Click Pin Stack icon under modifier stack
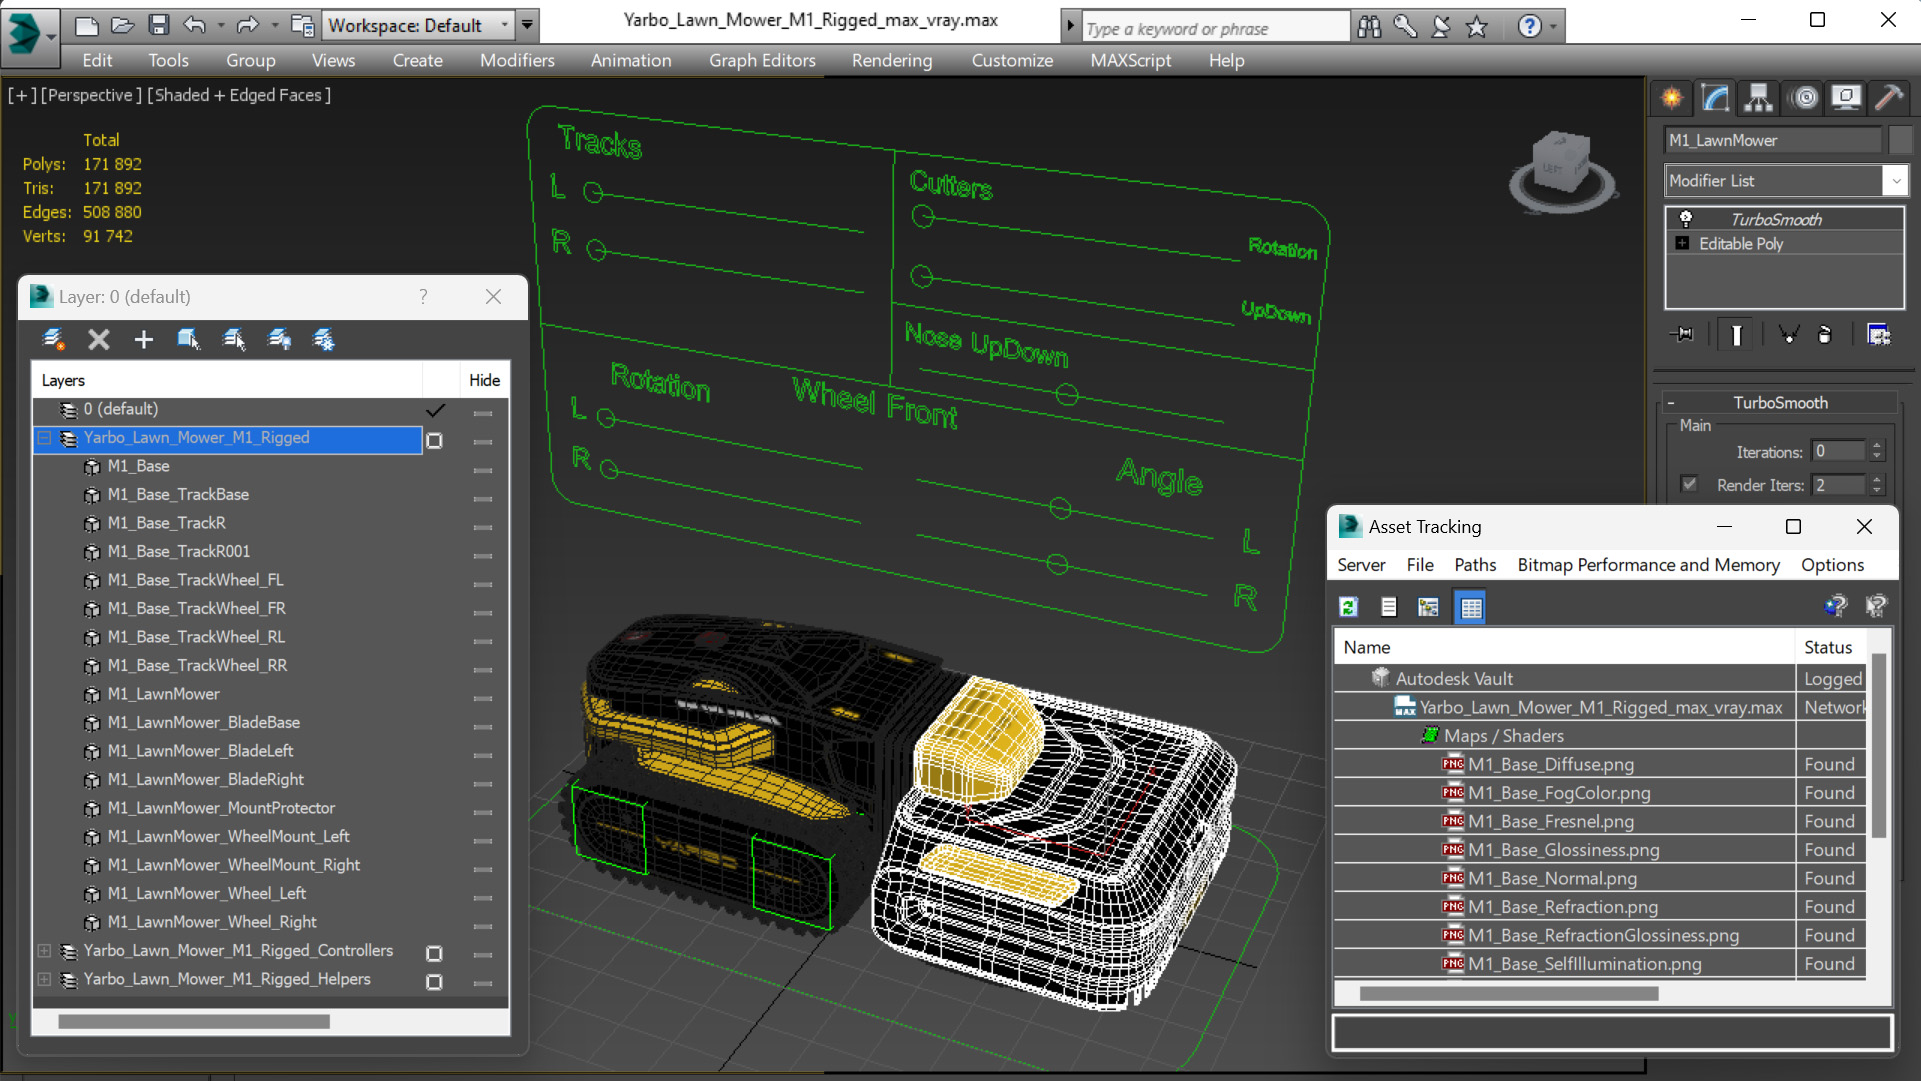 pyautogui.click(x=1682, y=335)
